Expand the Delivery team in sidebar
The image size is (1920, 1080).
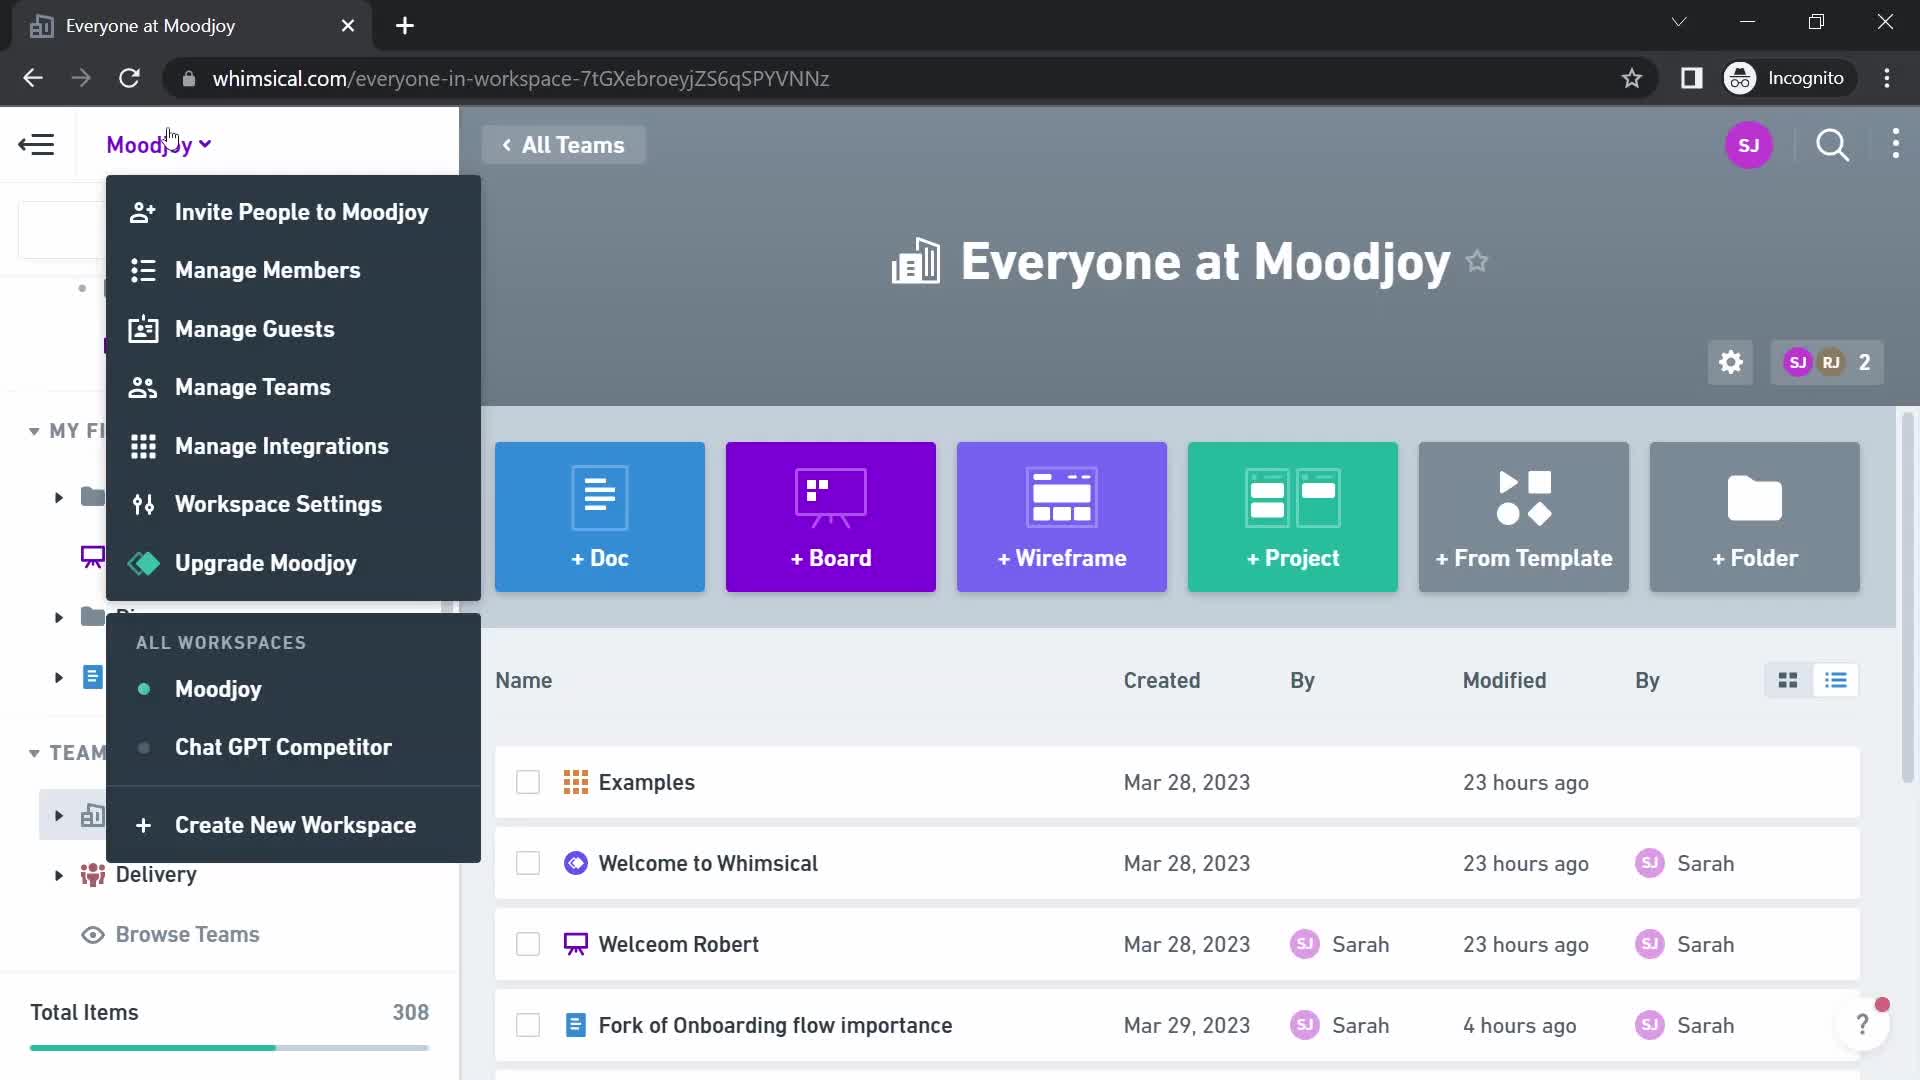pyautogui.click(x=57, y=874)
